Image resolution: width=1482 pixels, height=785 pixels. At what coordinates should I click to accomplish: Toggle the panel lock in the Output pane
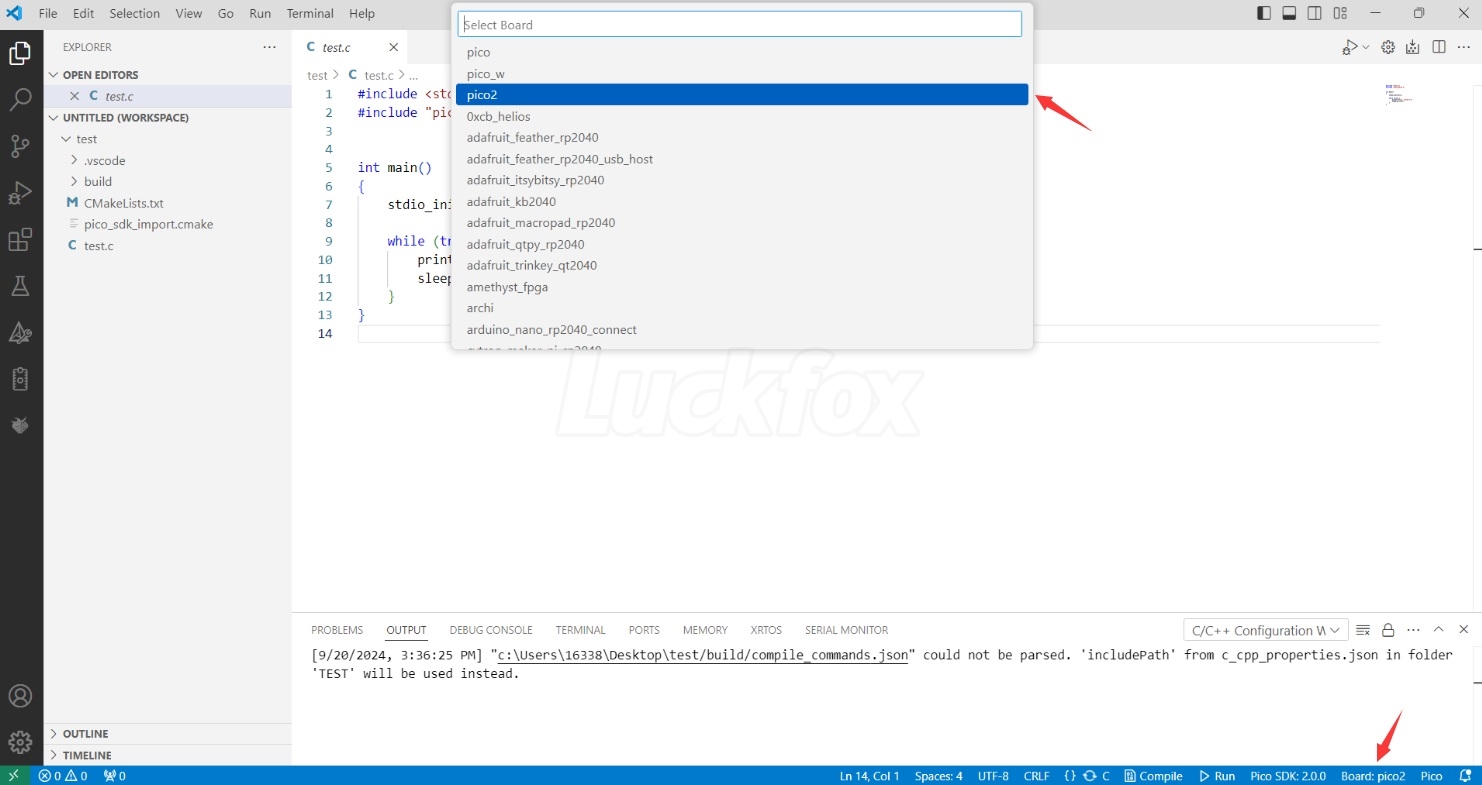click(x=1388, y=629)
